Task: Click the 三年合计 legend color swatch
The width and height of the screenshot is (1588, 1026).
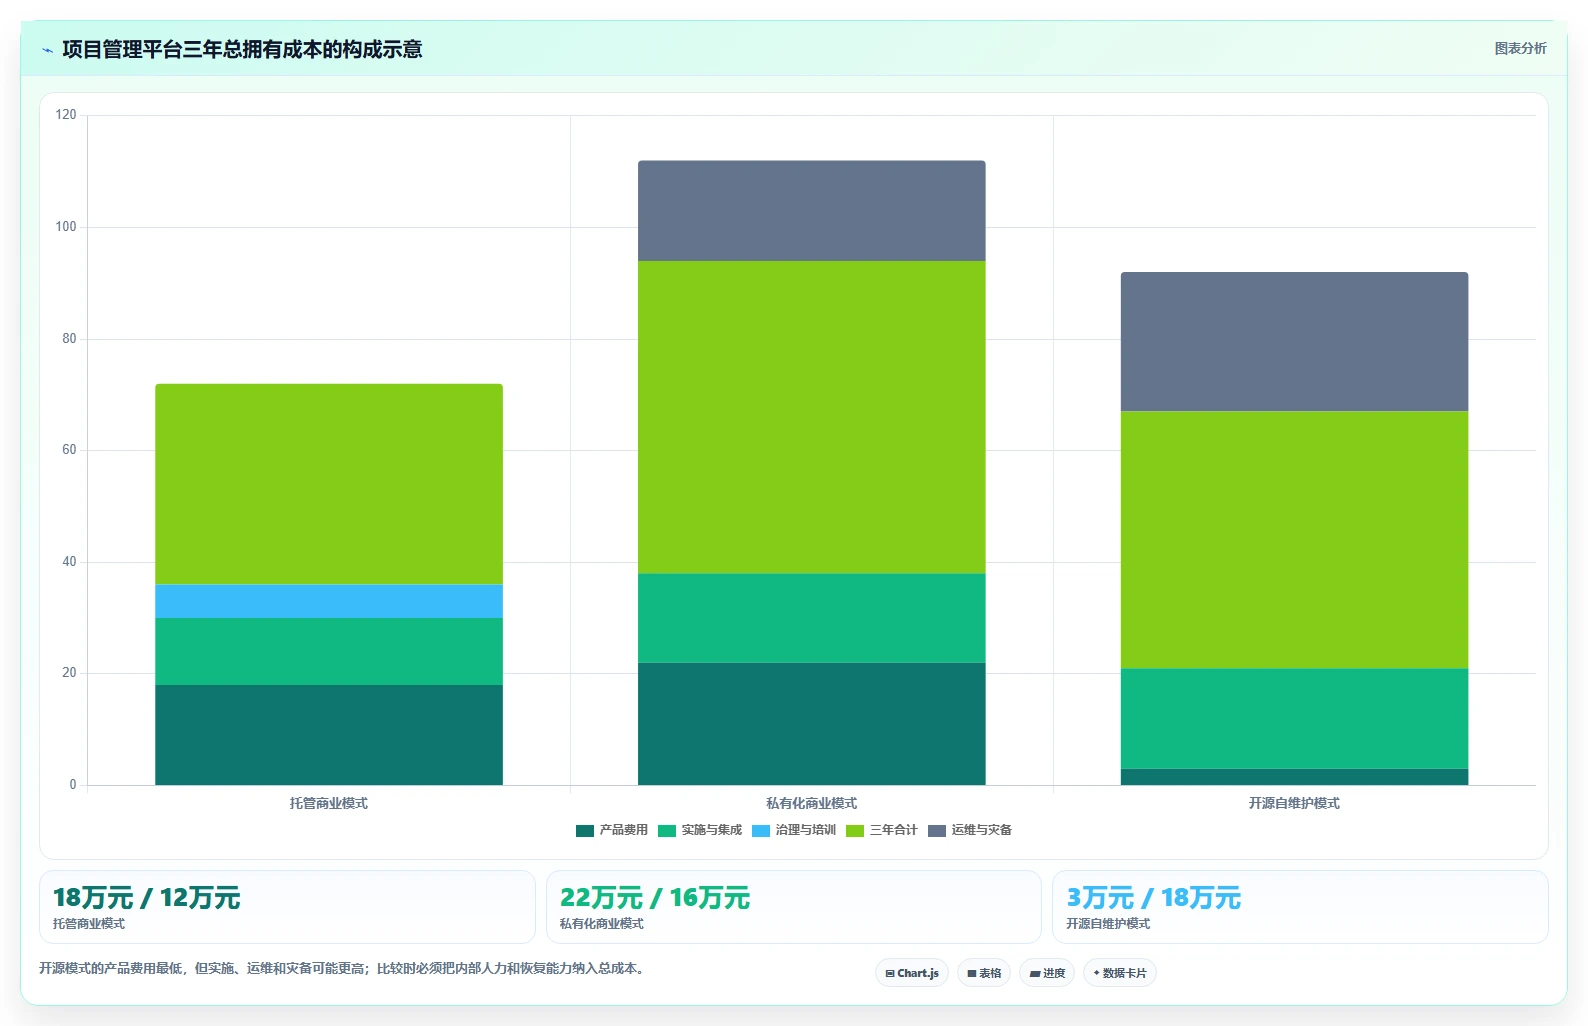Action: 855,831
